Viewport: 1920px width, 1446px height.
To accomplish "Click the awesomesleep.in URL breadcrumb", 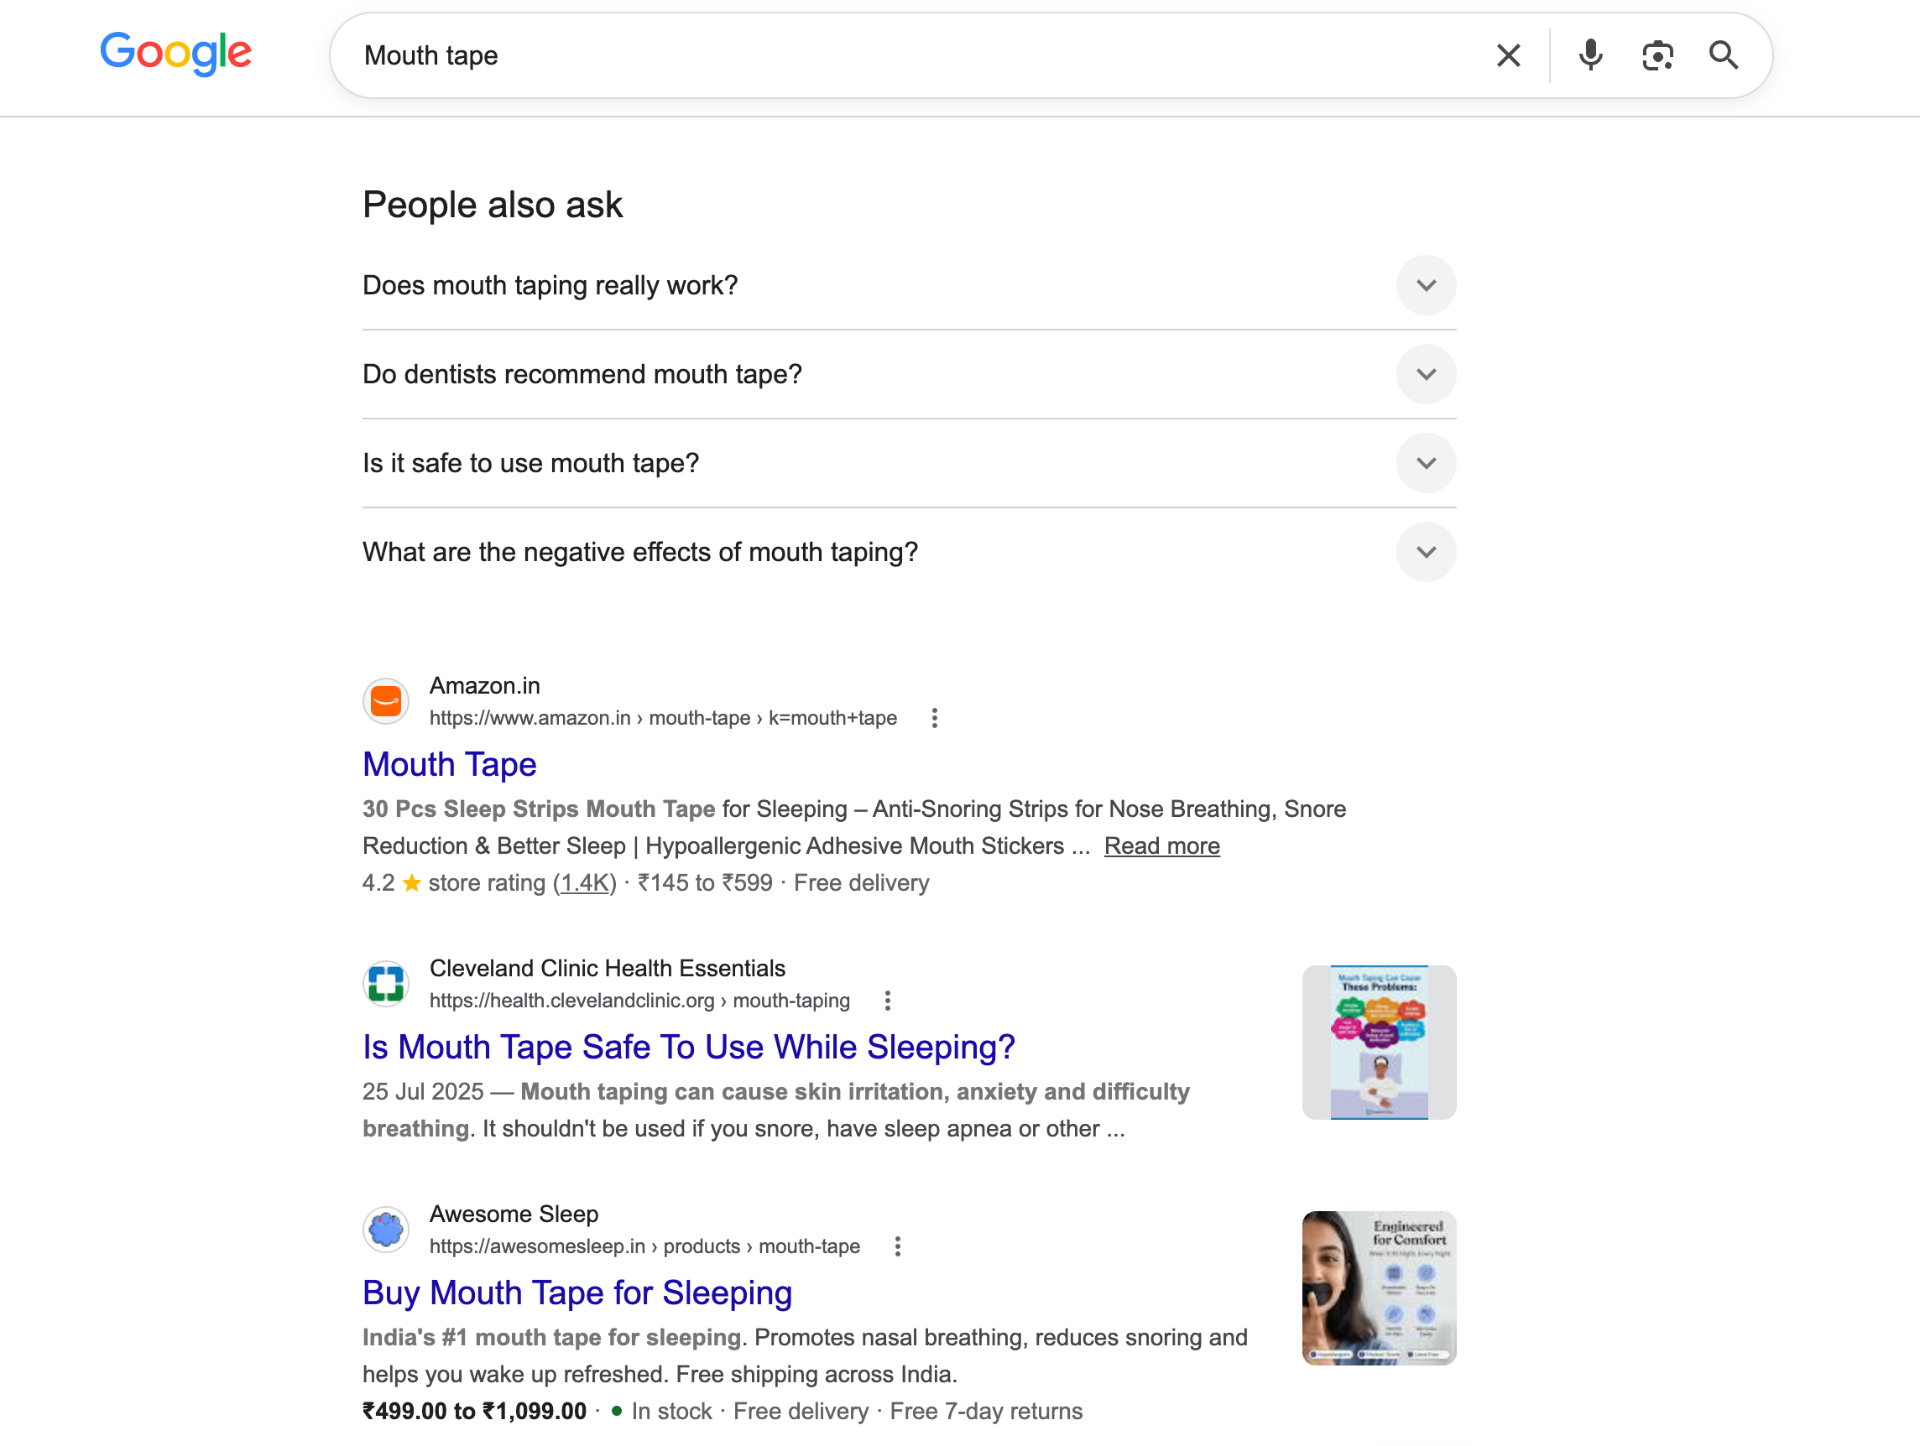I will (645, 1246).
